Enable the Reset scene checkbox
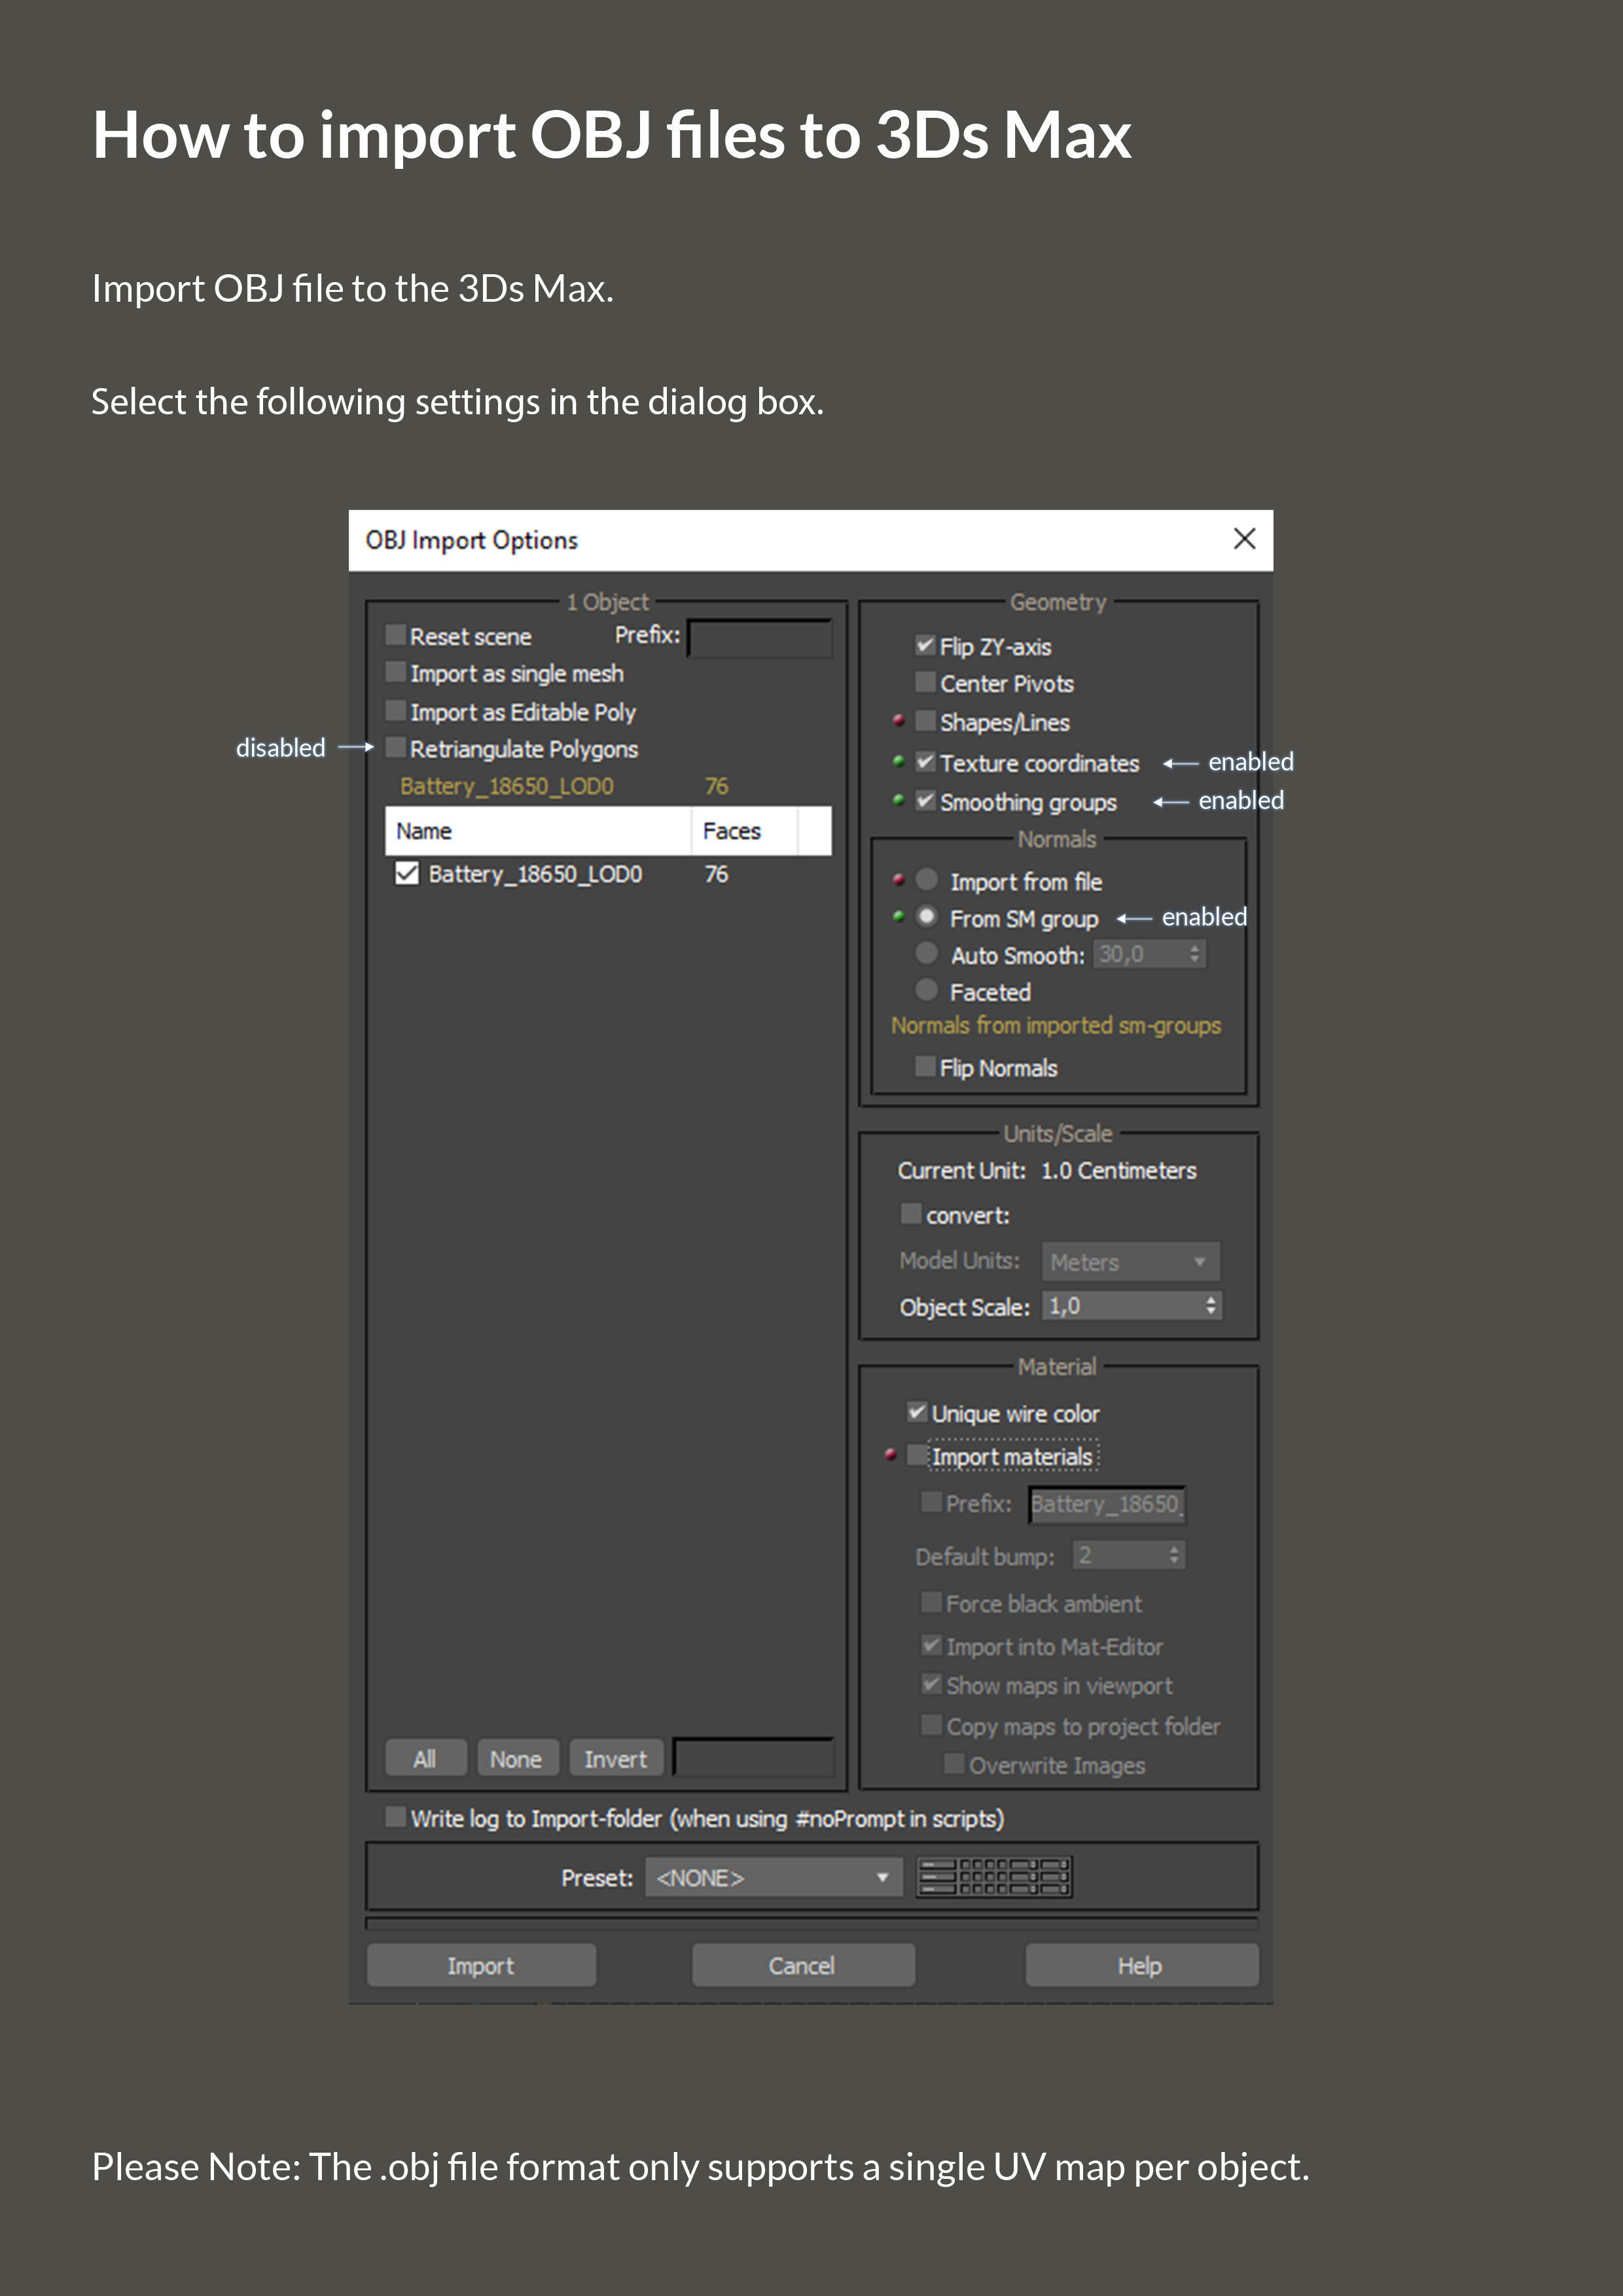 396,635
